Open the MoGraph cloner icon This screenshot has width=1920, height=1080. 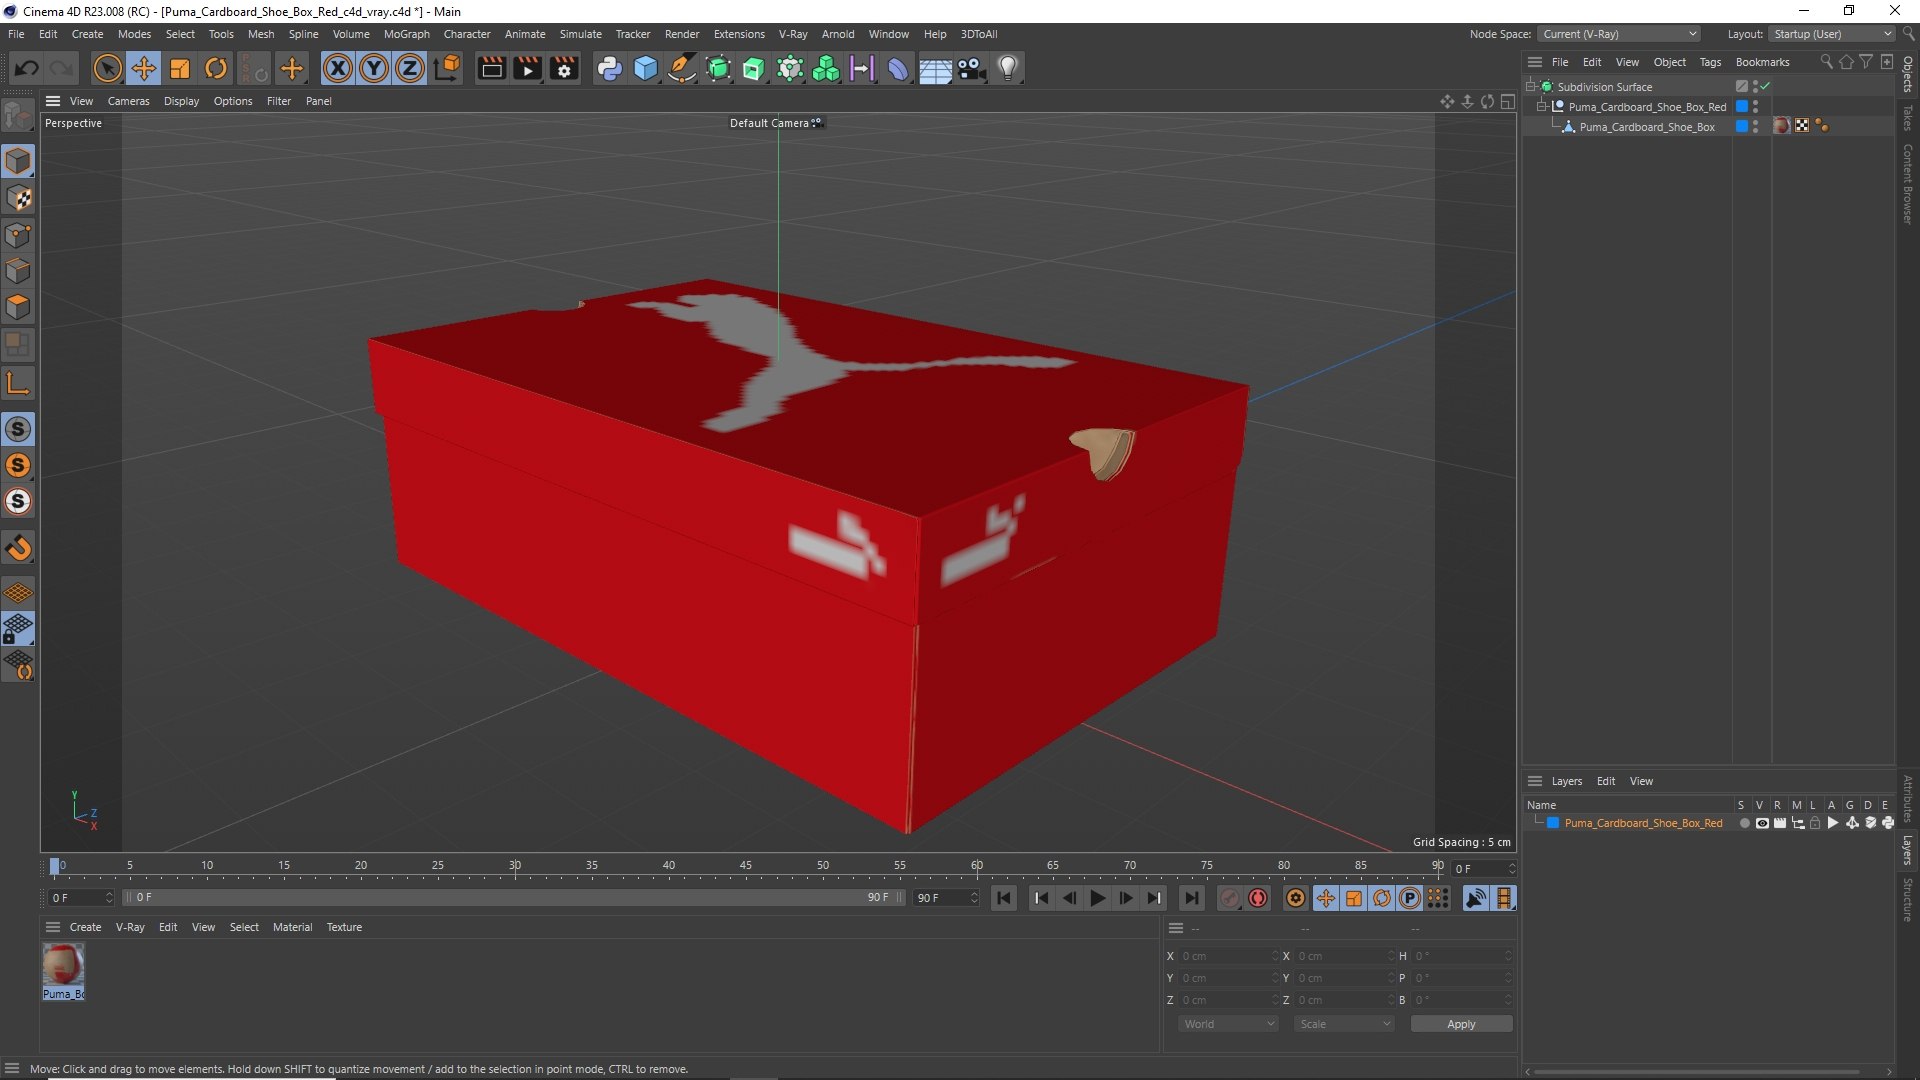point(826,68)
